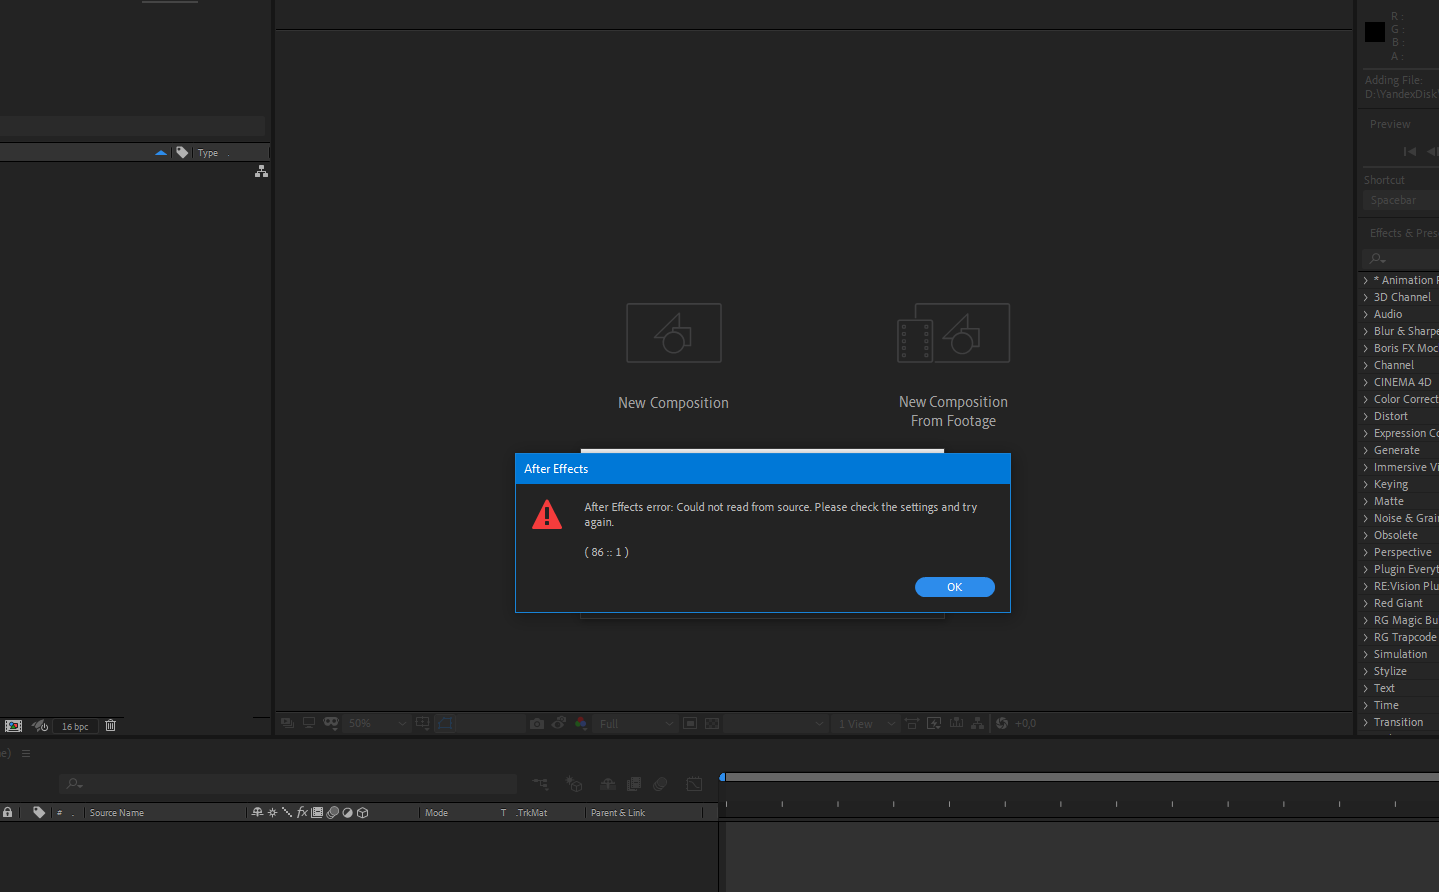
Task: Open the Full resolution dropdown
Action: pyautogui.click(x=636, y=723)
